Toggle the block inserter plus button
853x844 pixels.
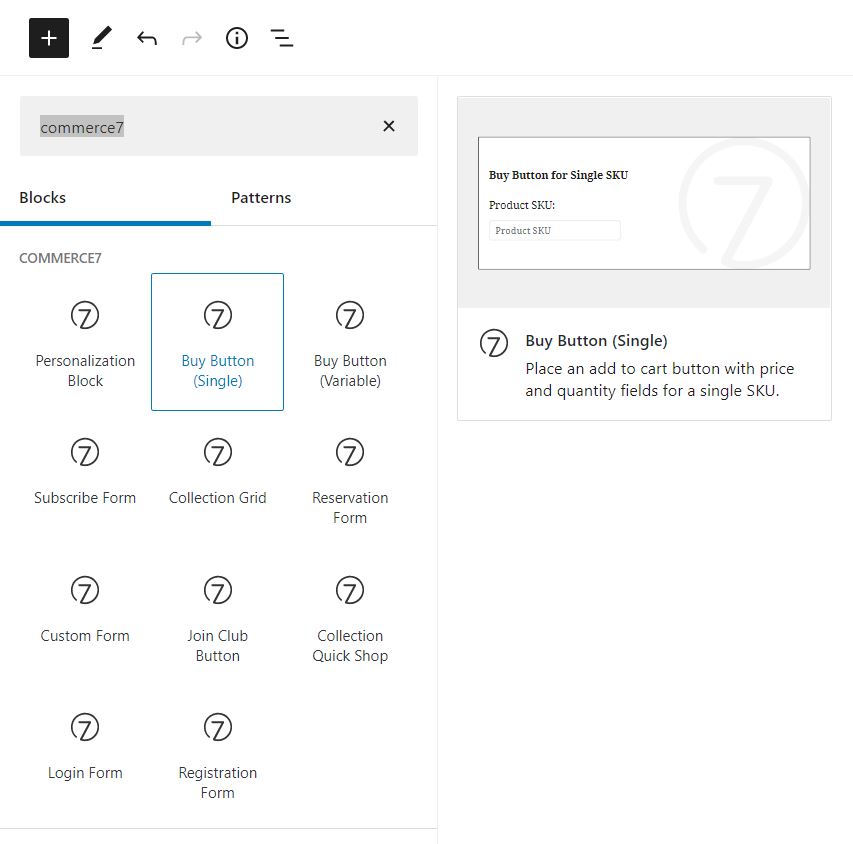click(49, 39)
